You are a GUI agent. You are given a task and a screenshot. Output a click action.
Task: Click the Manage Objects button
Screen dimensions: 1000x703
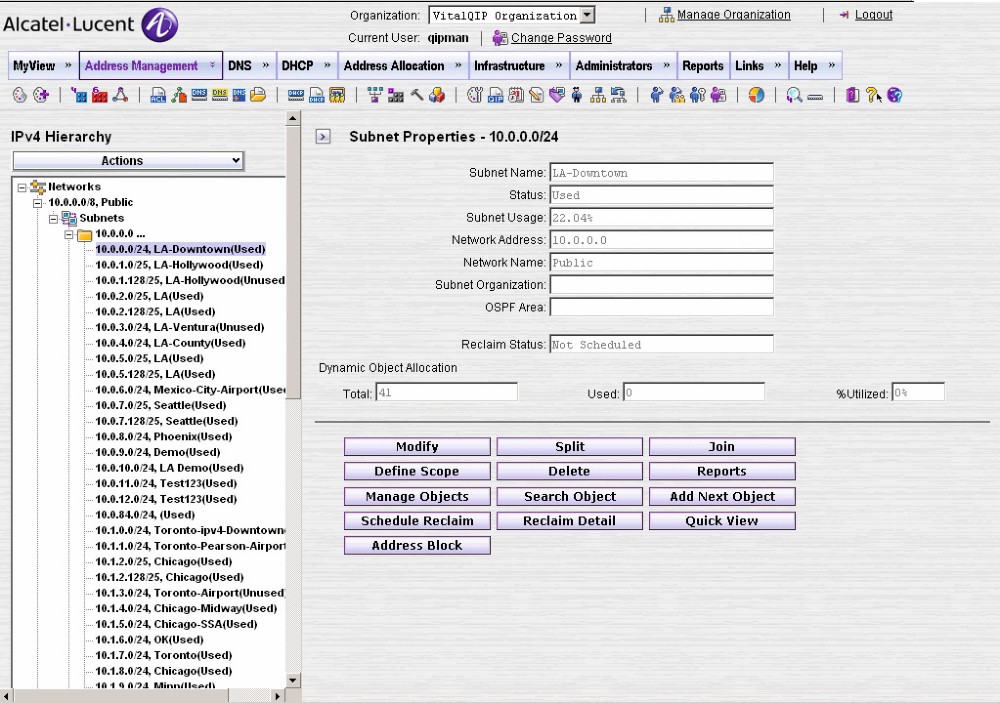(x=417, y=496)
